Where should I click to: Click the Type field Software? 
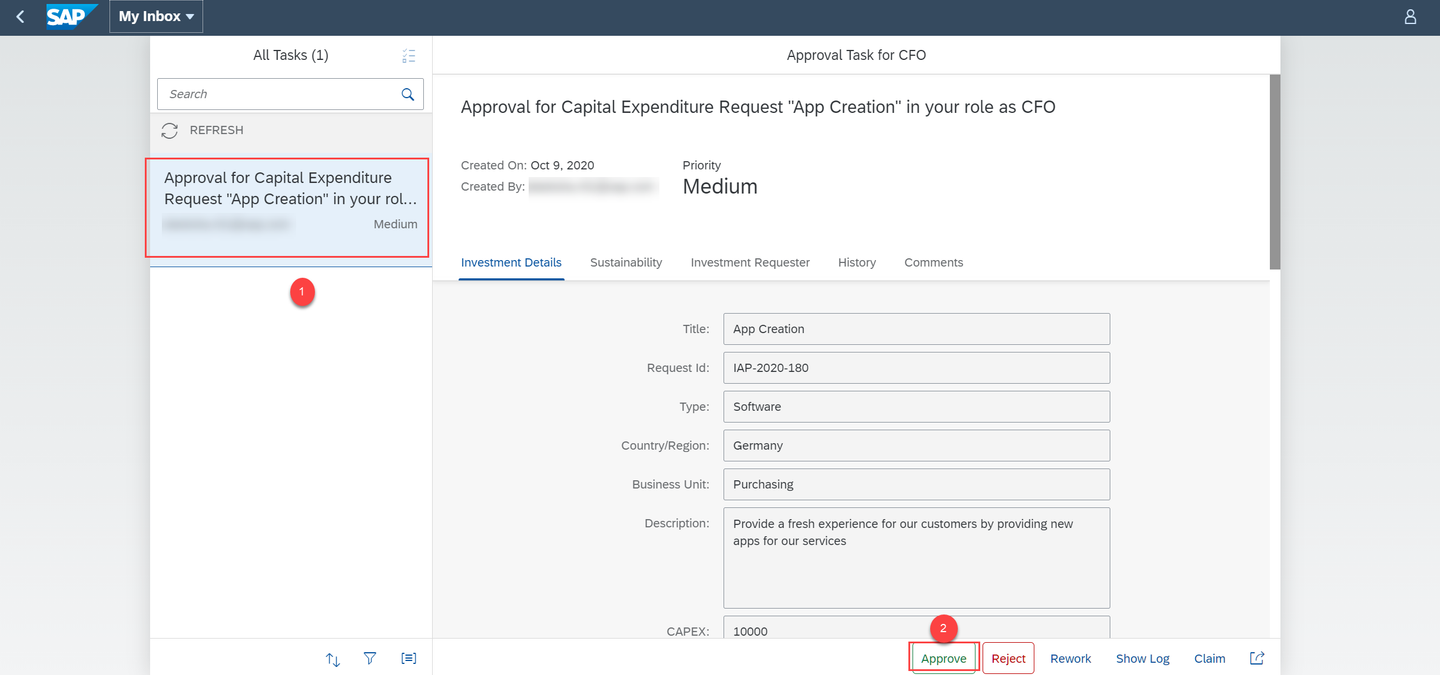point(916,407)
